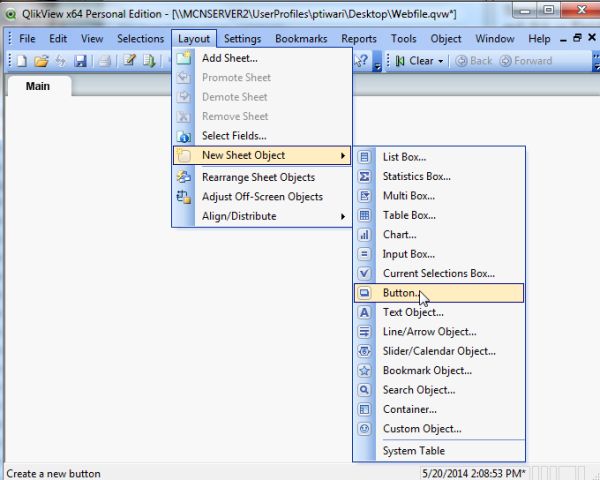Click the Save floppy disk icon
This screenshot has width=600, height=480.
coord(80,60)
